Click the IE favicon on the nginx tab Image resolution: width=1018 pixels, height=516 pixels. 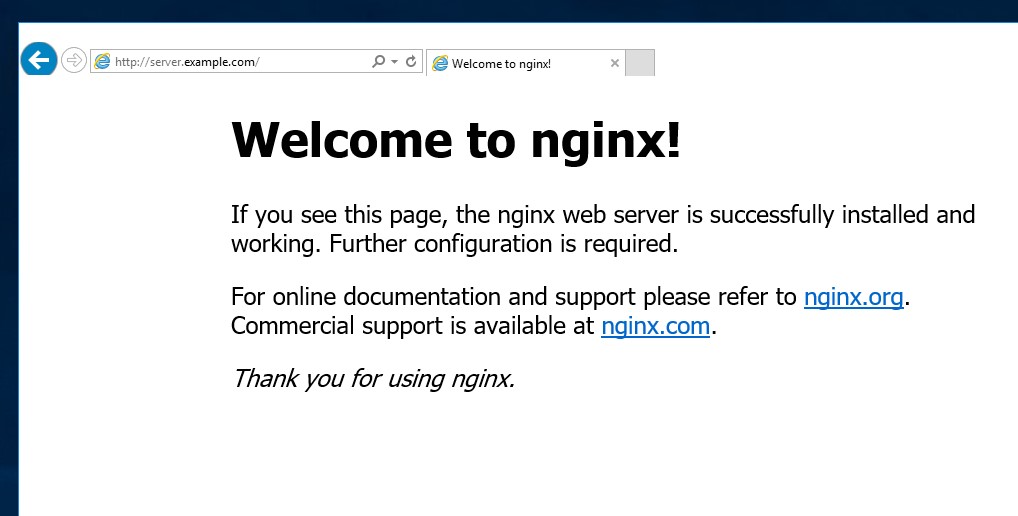(440, 63)
